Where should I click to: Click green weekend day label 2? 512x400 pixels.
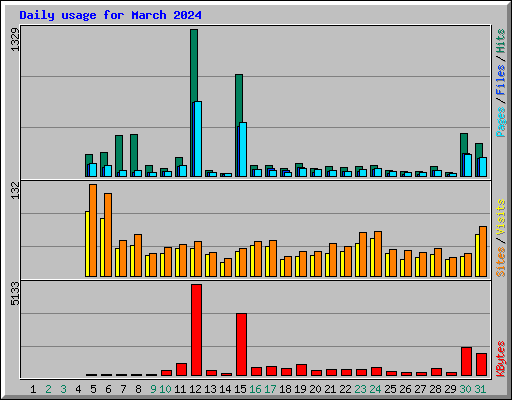[48, 389]
